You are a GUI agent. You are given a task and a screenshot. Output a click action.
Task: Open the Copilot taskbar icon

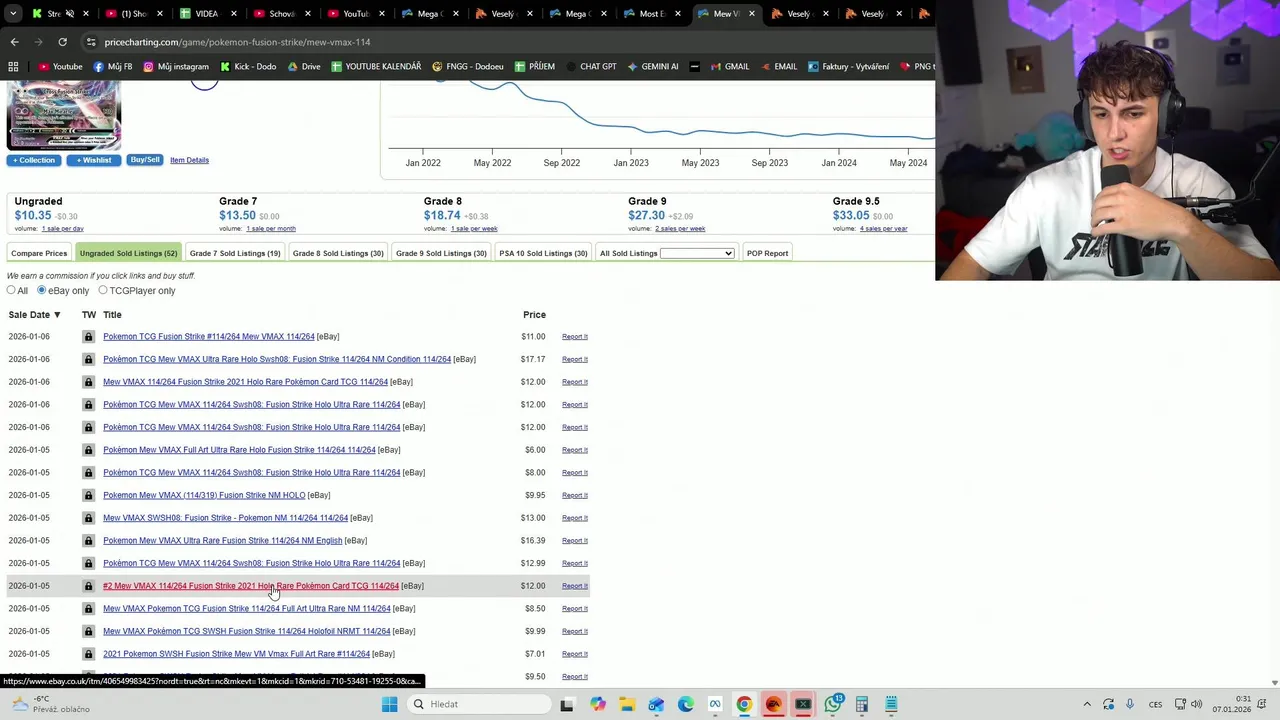coord(597,704)
